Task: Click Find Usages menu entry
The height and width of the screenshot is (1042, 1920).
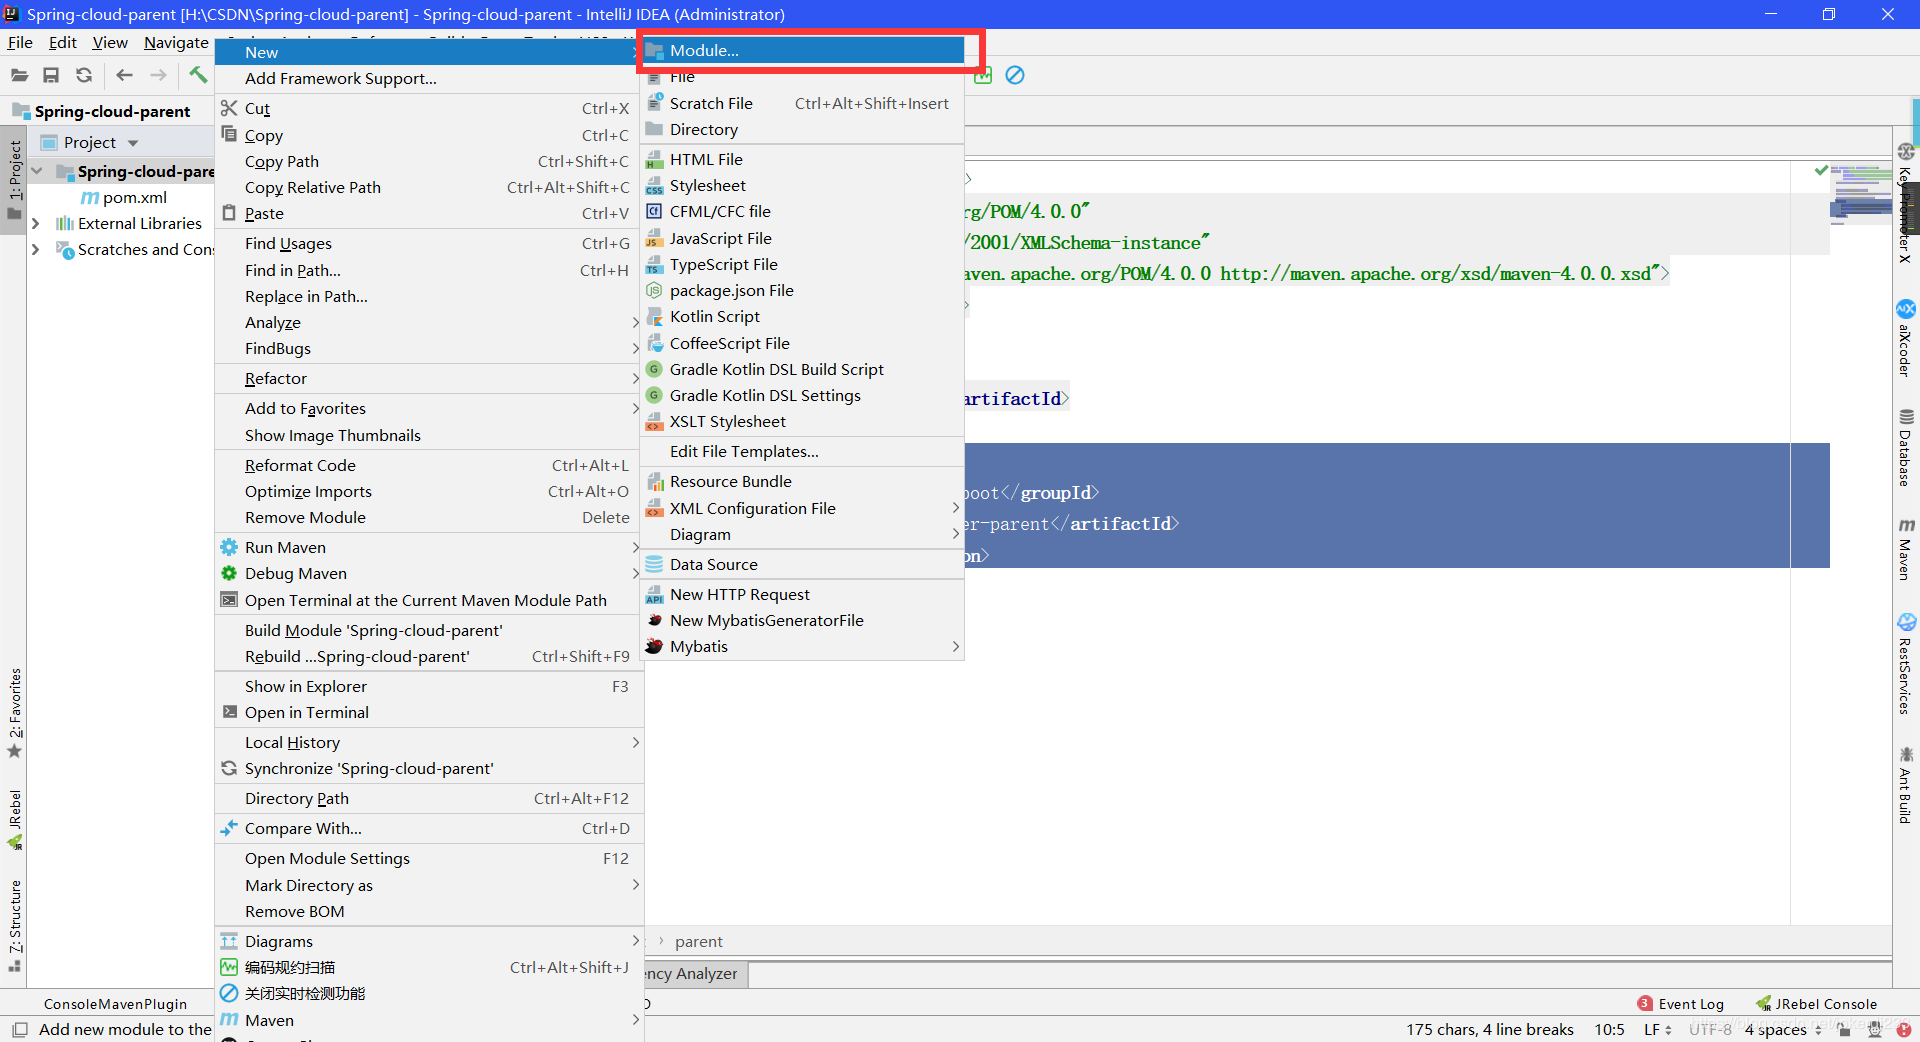Action: click(x=428, y=243)
